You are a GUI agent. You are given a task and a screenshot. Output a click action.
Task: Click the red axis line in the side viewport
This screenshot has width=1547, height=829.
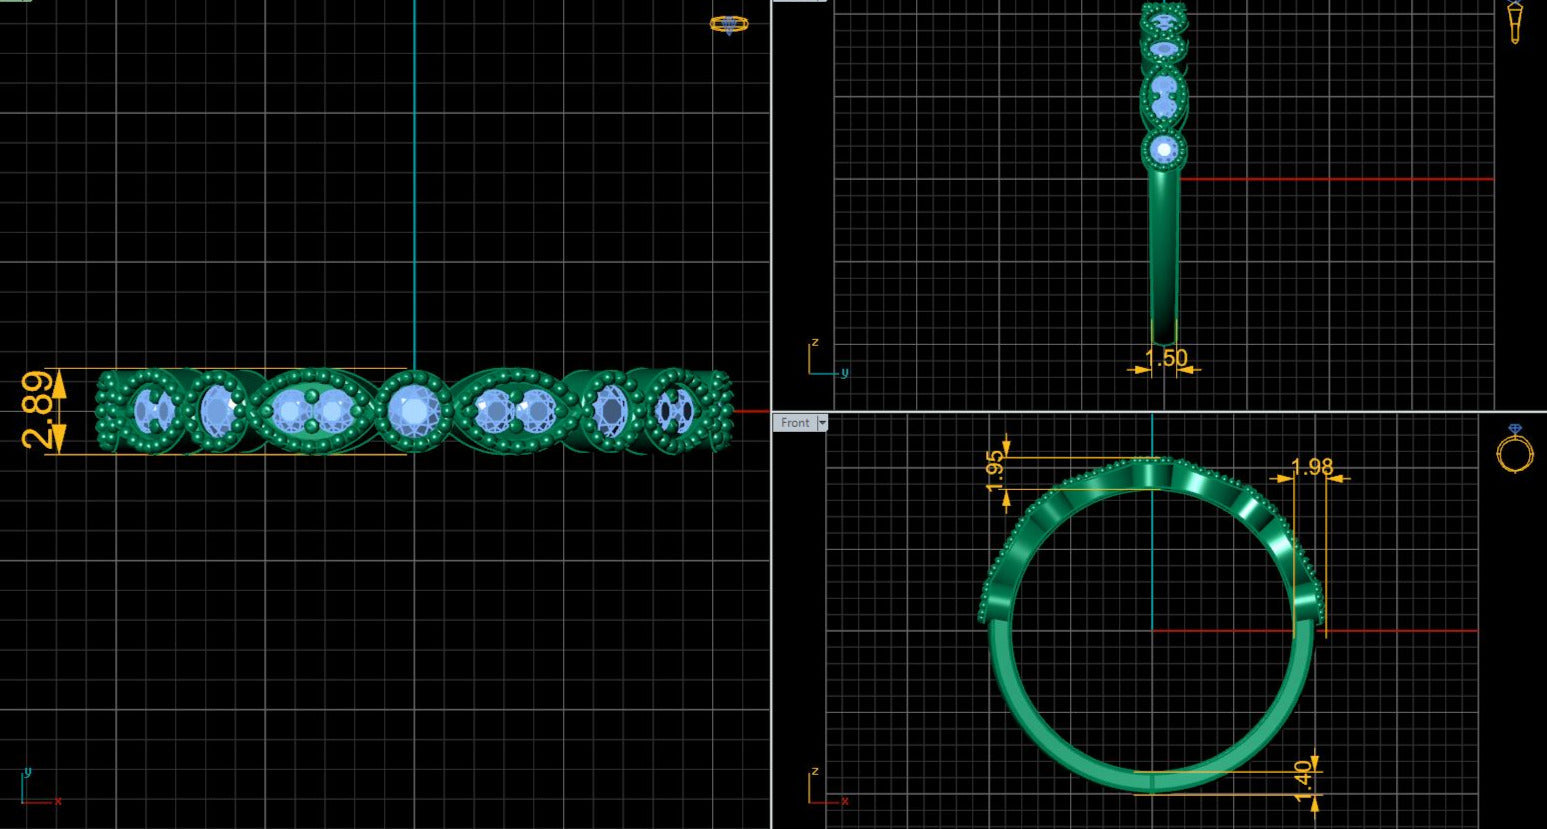tap(1340, 179)
